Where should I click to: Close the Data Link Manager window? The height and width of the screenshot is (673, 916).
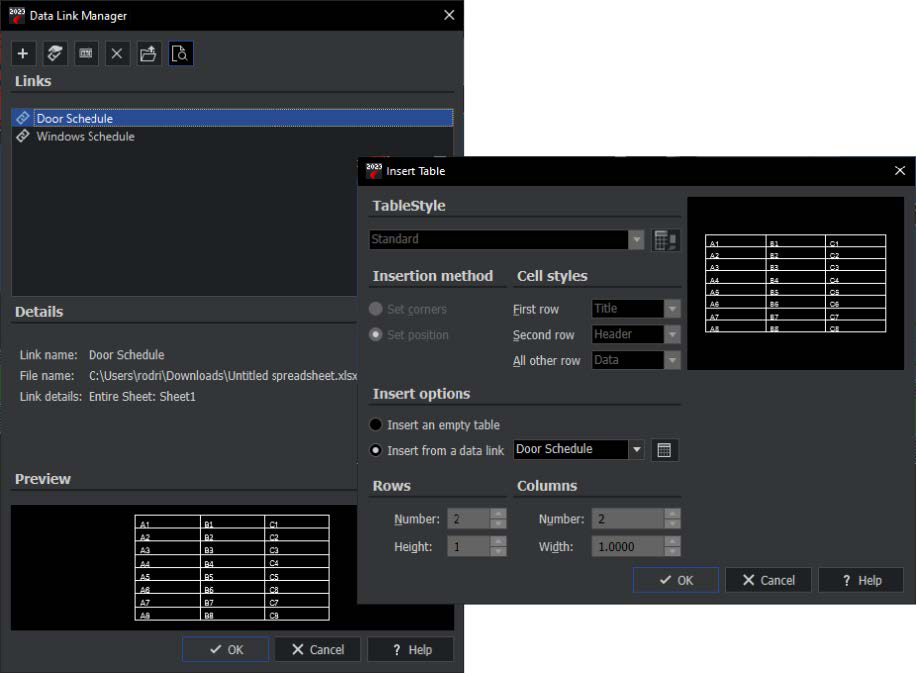[449, 15]
